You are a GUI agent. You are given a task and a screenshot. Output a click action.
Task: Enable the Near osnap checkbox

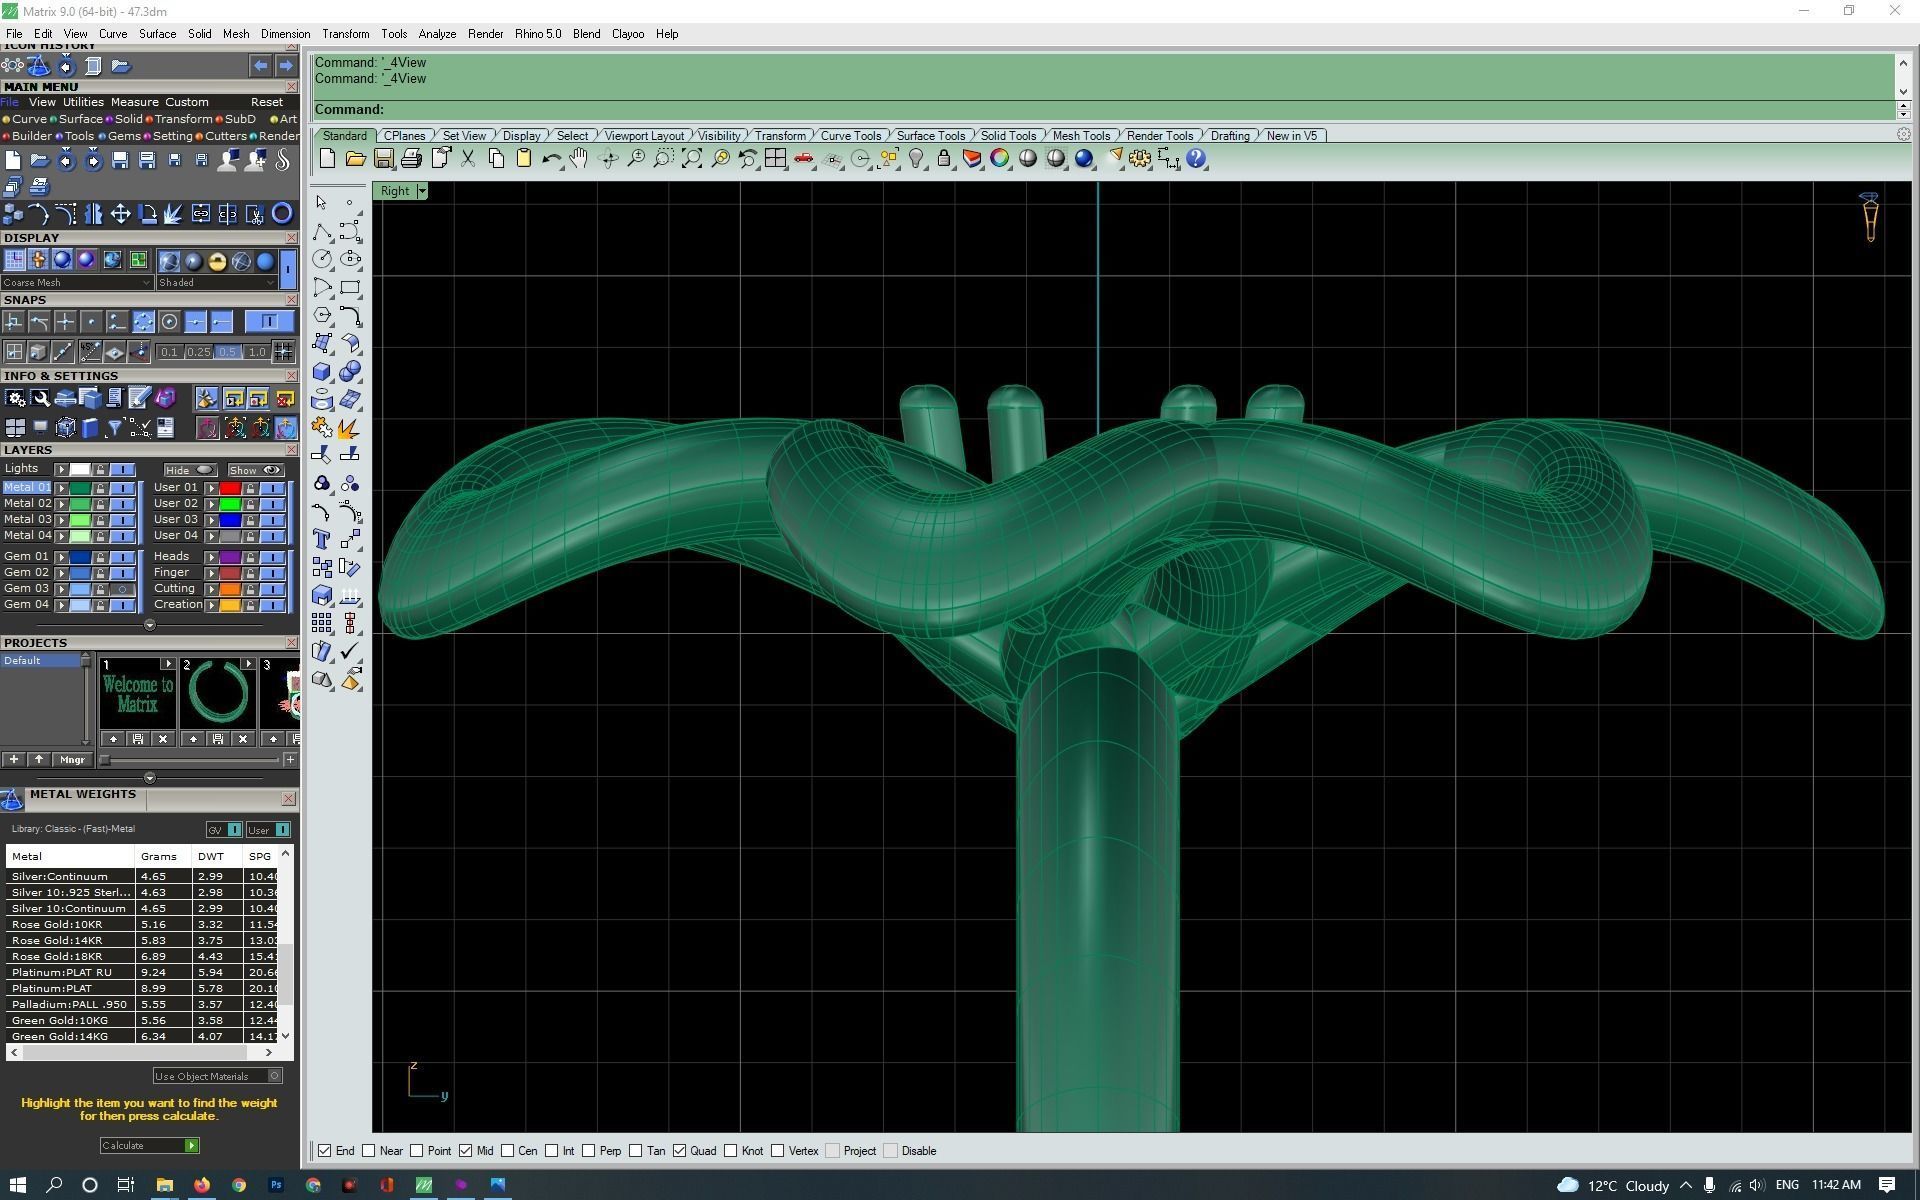(x=369, y=1151)
